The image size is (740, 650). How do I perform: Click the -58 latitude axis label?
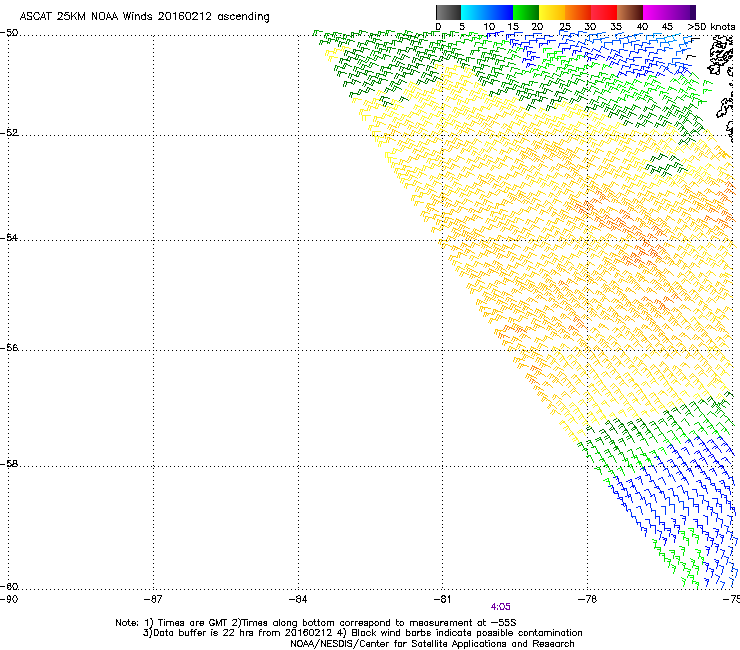point(9,464)
